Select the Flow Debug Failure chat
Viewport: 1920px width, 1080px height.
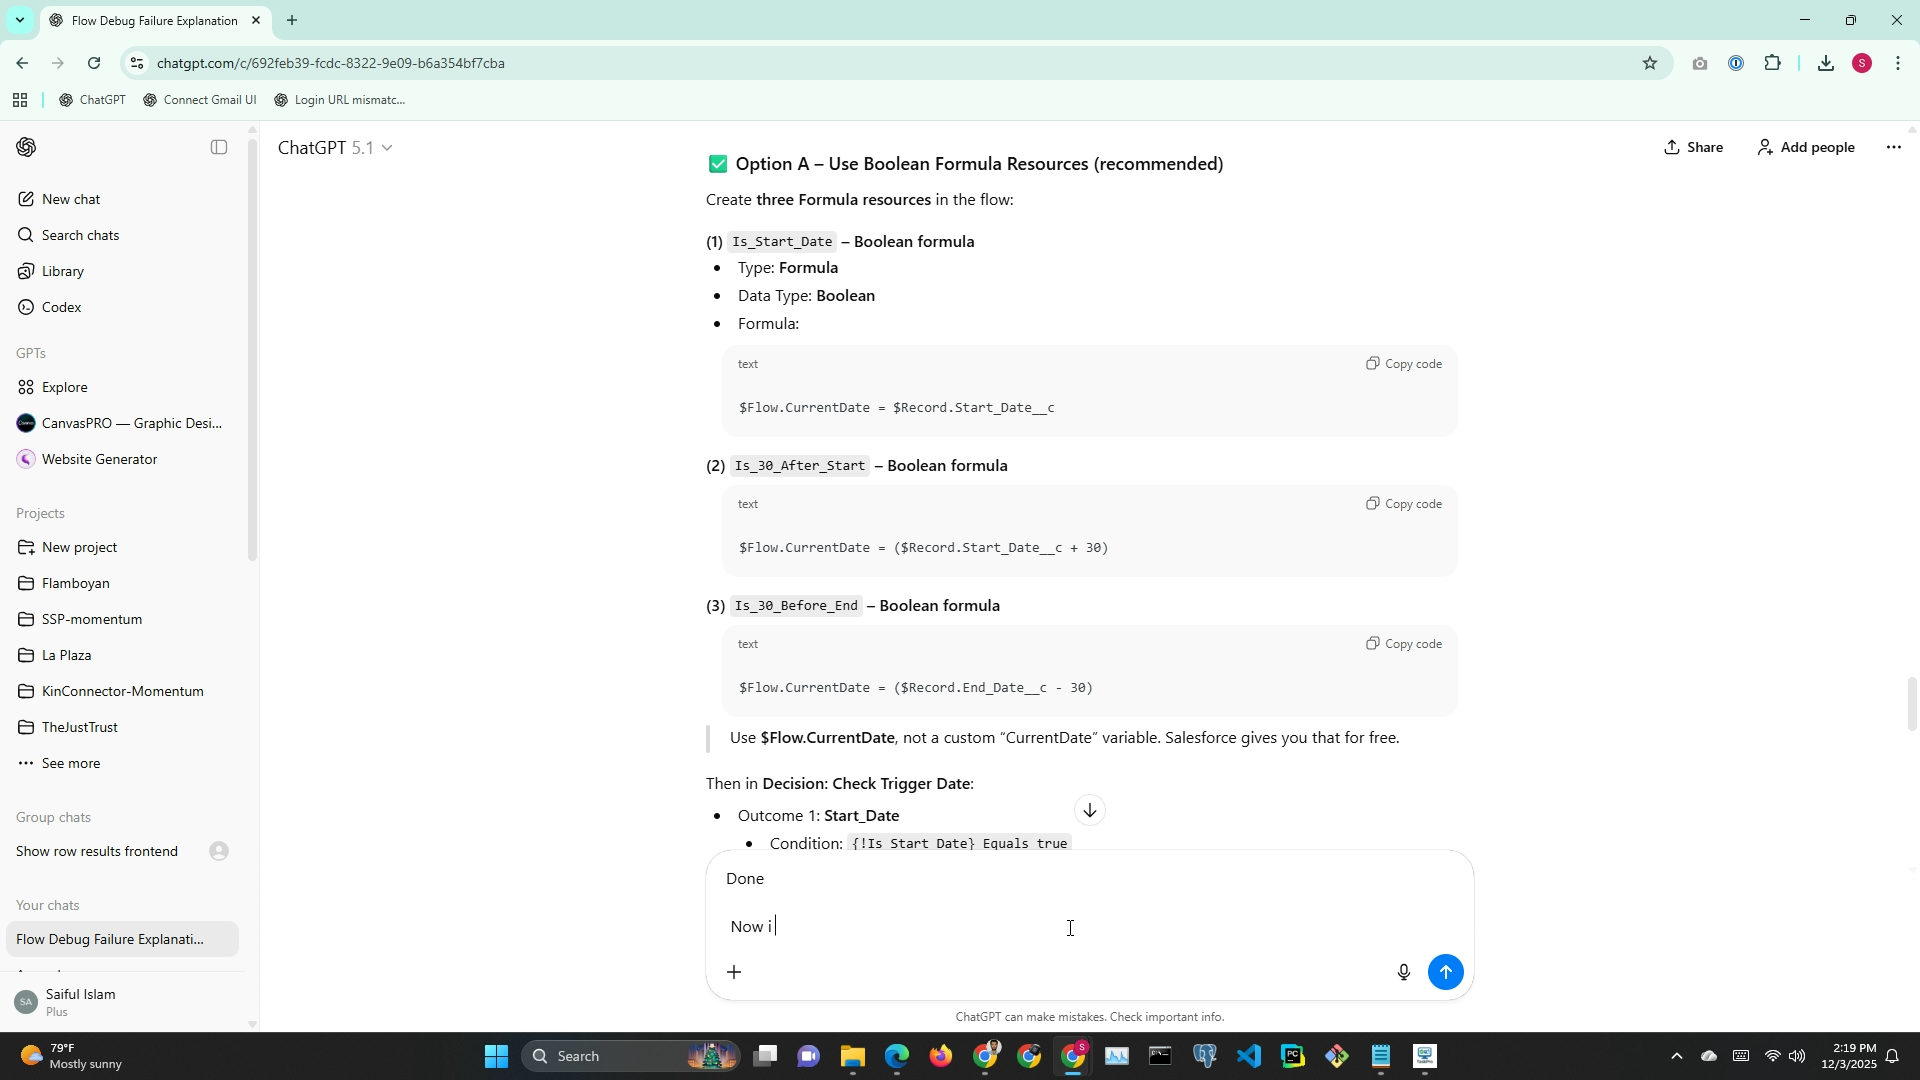[x=110, y=939]
